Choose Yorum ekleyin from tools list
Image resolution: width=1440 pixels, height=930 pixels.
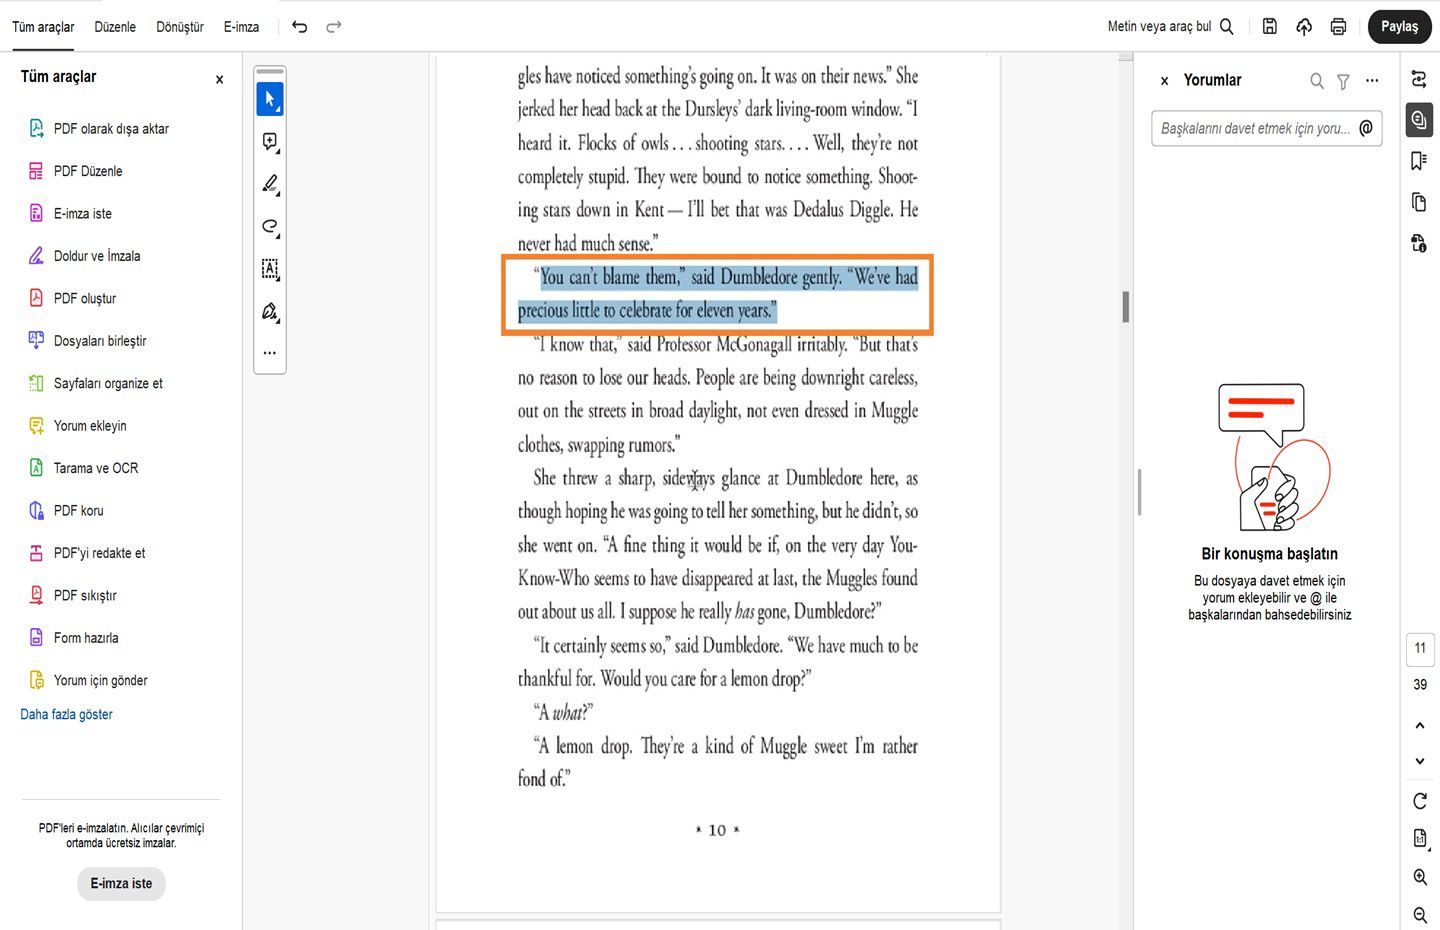pos(77,426)
